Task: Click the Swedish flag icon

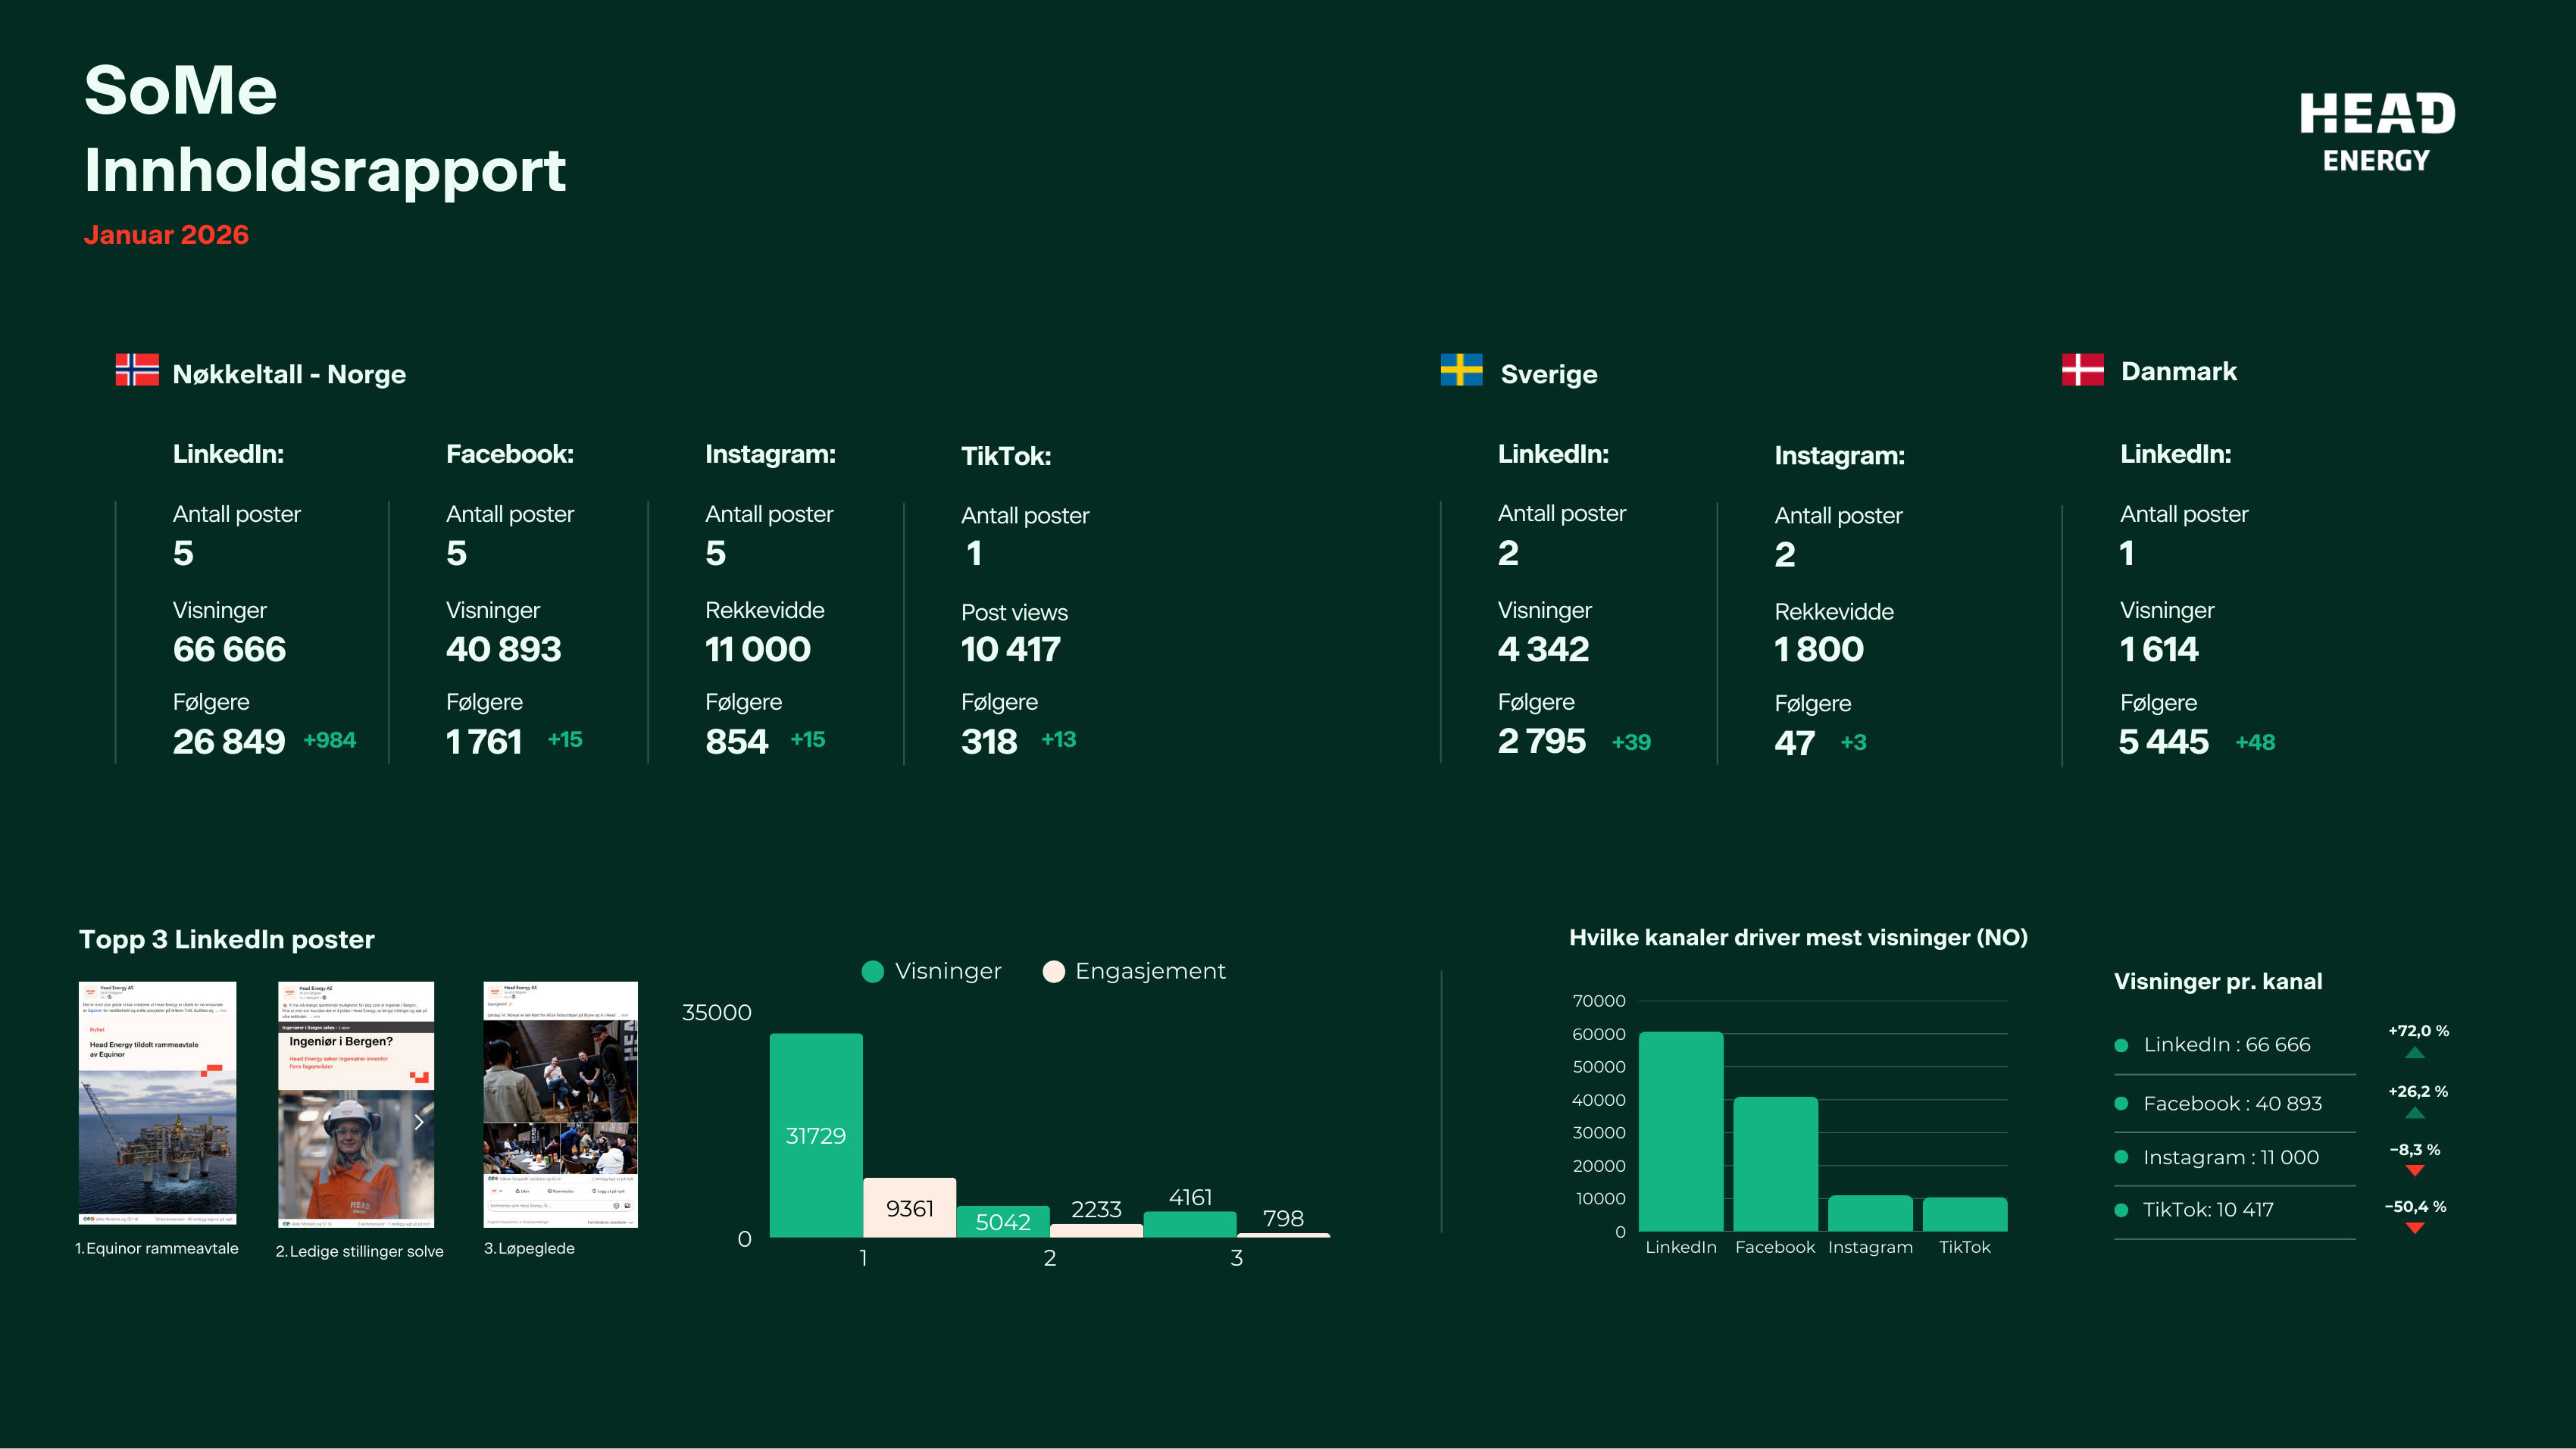Action: [x=1461, y=370]
